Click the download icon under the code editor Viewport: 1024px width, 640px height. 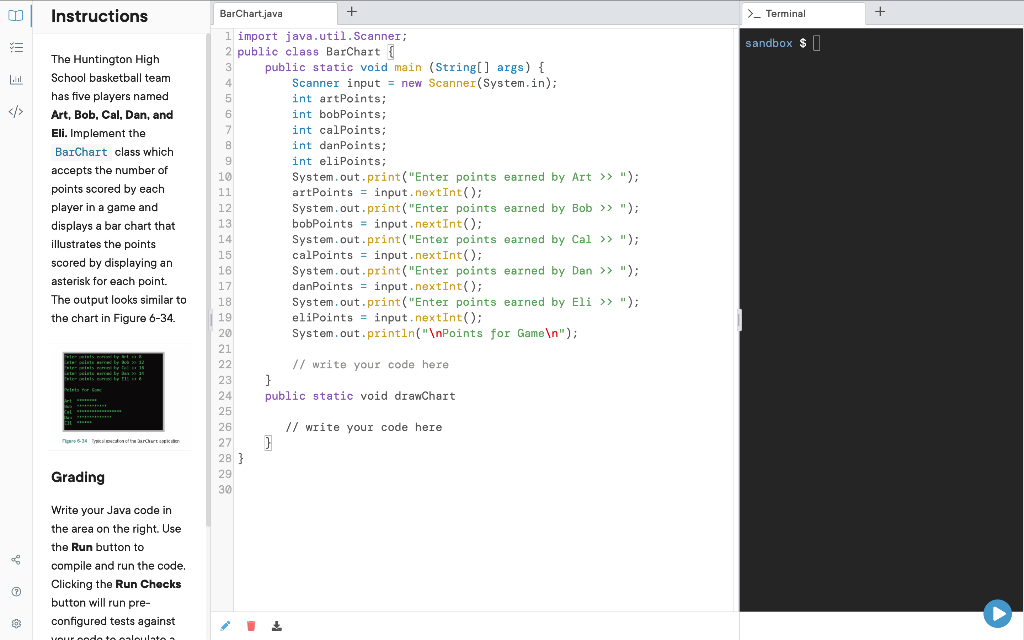[x=276, y=625]
